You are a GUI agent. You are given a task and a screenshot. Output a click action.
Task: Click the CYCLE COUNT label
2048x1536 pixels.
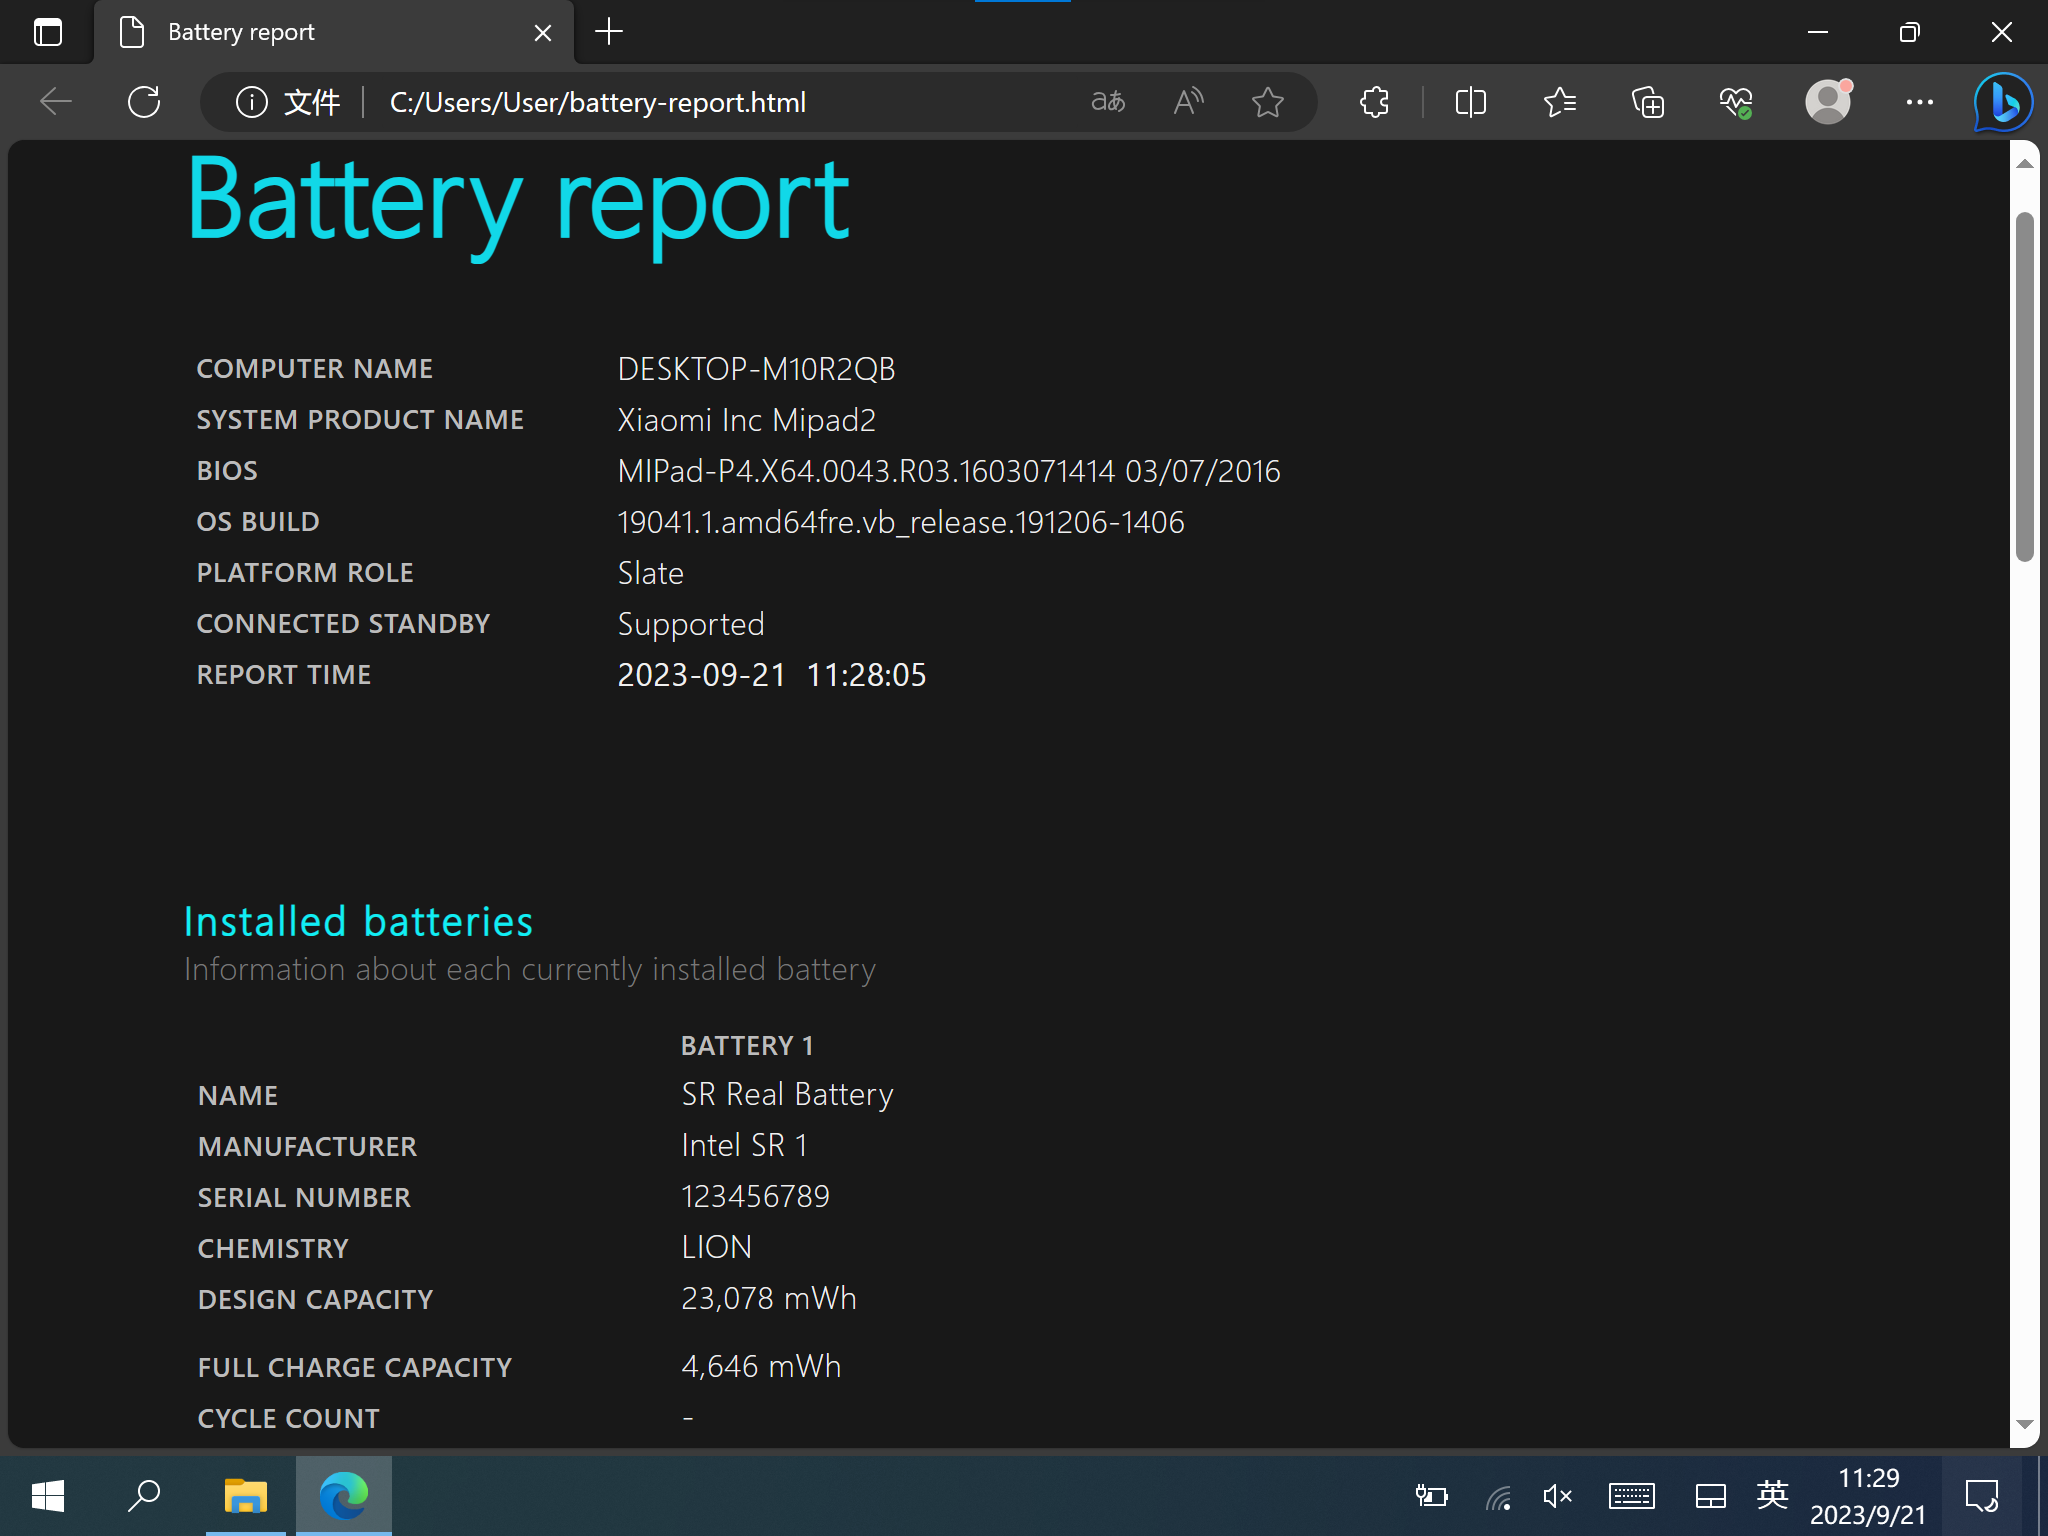tap(288, 1419)
